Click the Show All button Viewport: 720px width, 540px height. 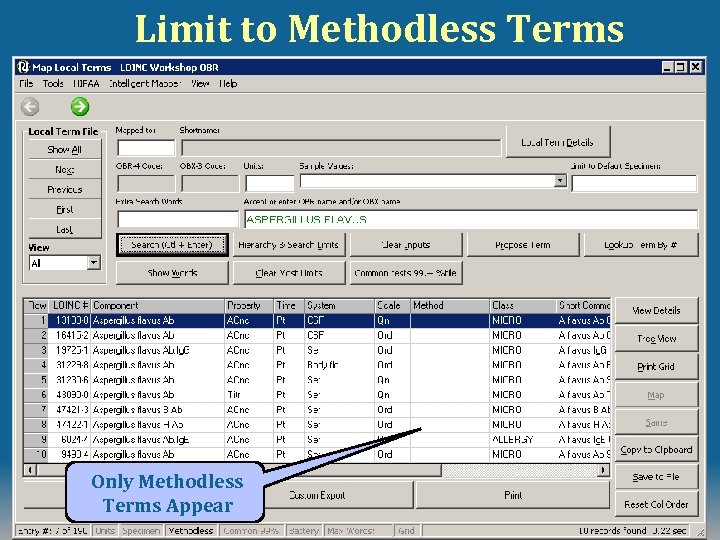click(x=65, y=150)
